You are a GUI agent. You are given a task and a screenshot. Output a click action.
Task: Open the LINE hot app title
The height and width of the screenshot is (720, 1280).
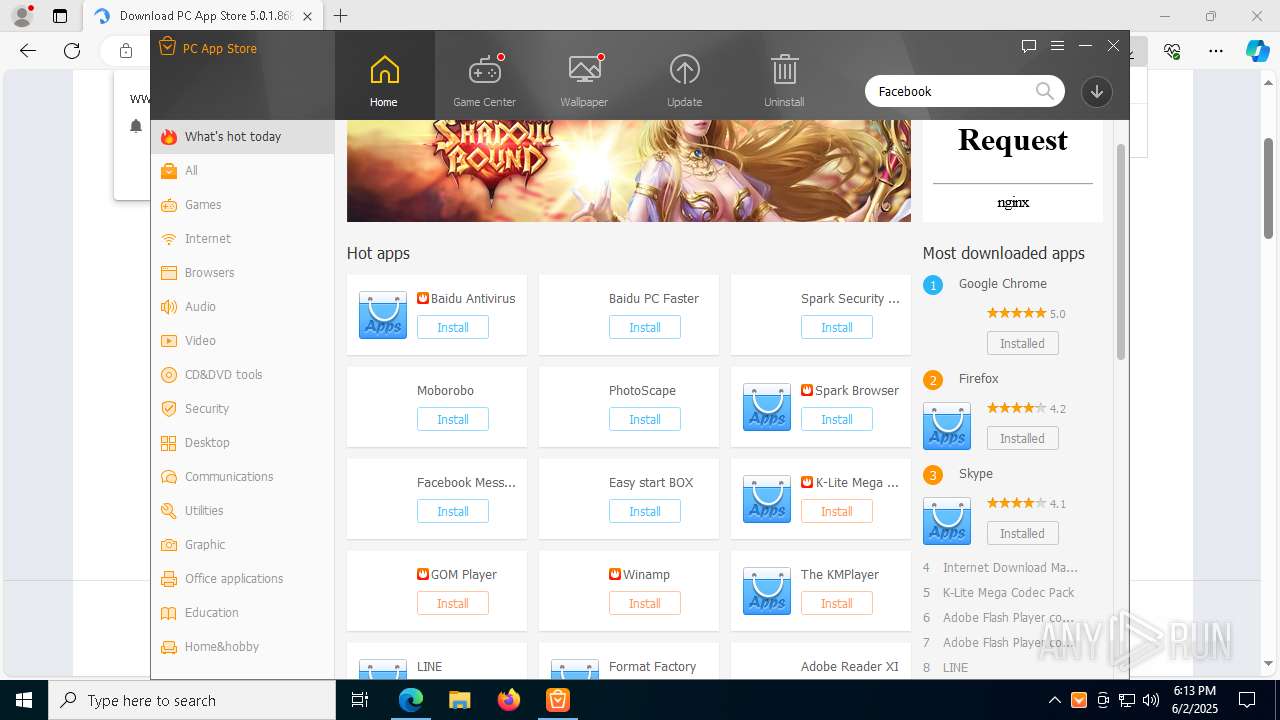click(429, 667)
